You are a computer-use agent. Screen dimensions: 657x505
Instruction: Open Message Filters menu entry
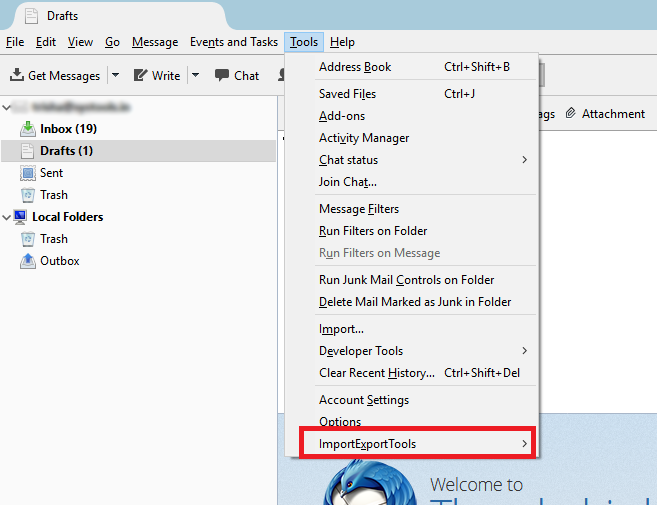[x=411, y=209]
